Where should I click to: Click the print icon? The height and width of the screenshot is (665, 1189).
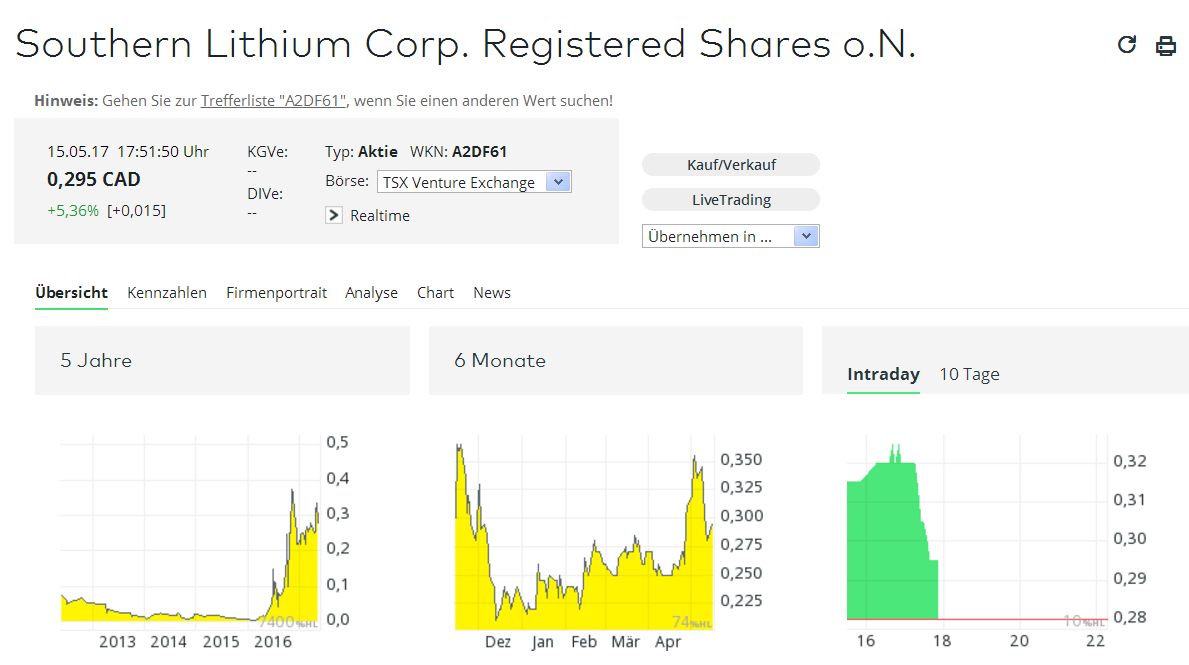click(1166, 44)
